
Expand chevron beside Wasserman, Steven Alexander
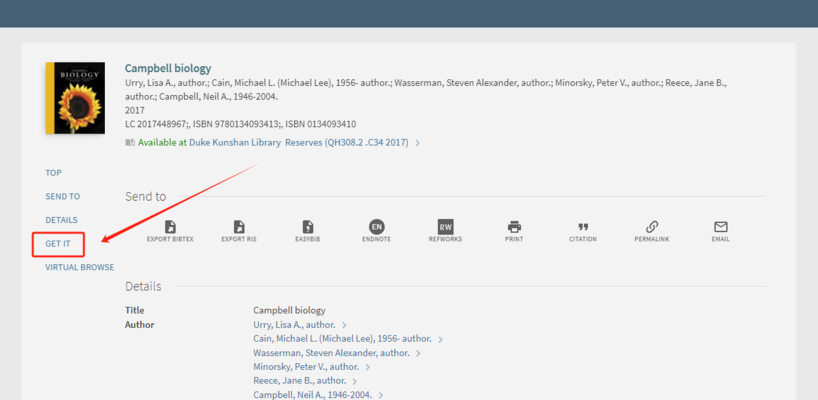click(416, 353)
